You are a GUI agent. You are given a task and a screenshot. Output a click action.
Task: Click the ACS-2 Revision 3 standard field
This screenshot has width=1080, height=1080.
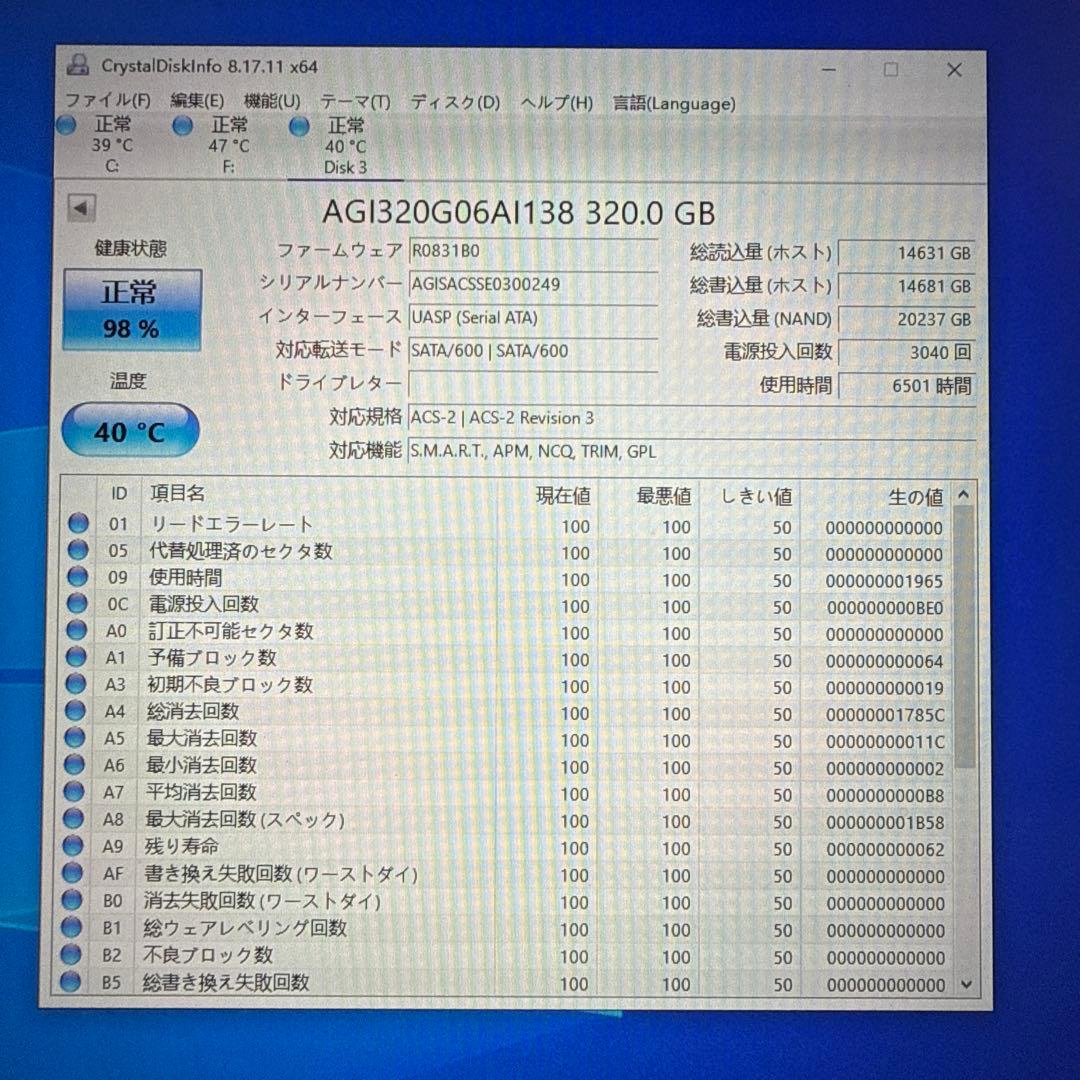692,417
